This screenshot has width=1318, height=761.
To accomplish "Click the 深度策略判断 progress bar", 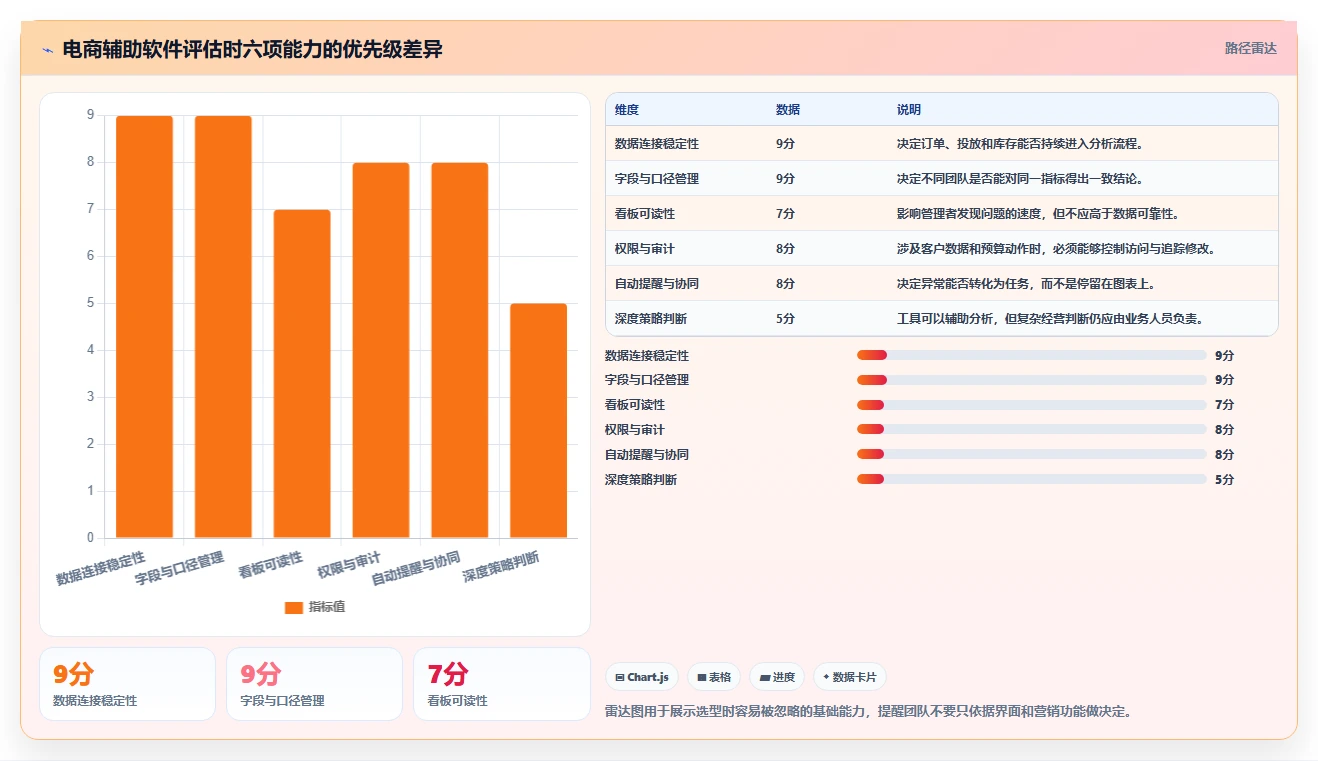I will pos(1032,480).
